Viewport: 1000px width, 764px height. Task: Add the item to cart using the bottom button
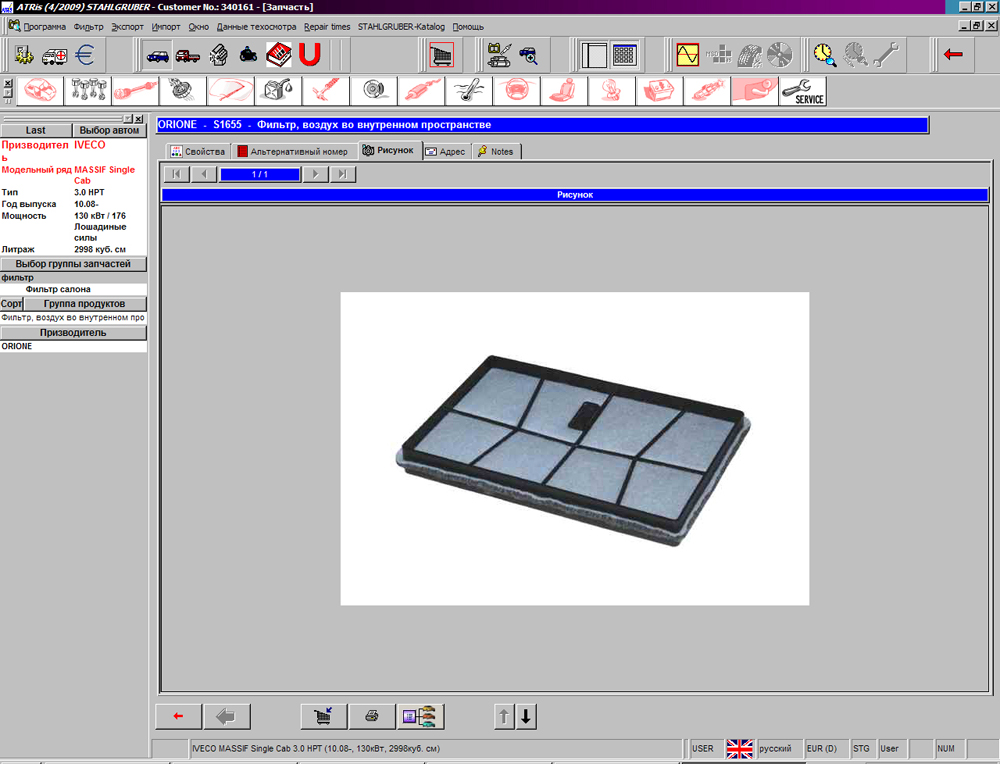click(x=324, y=716)
